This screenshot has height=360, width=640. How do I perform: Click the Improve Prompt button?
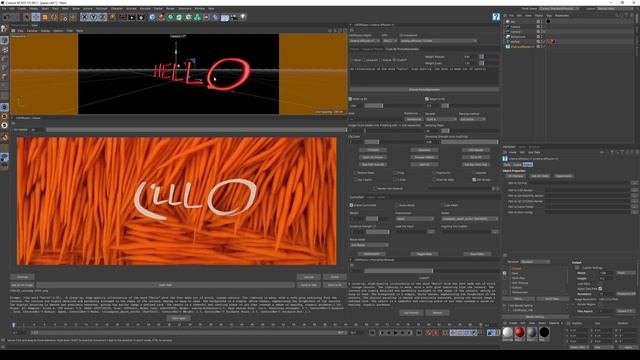click(x=424, y=89)
